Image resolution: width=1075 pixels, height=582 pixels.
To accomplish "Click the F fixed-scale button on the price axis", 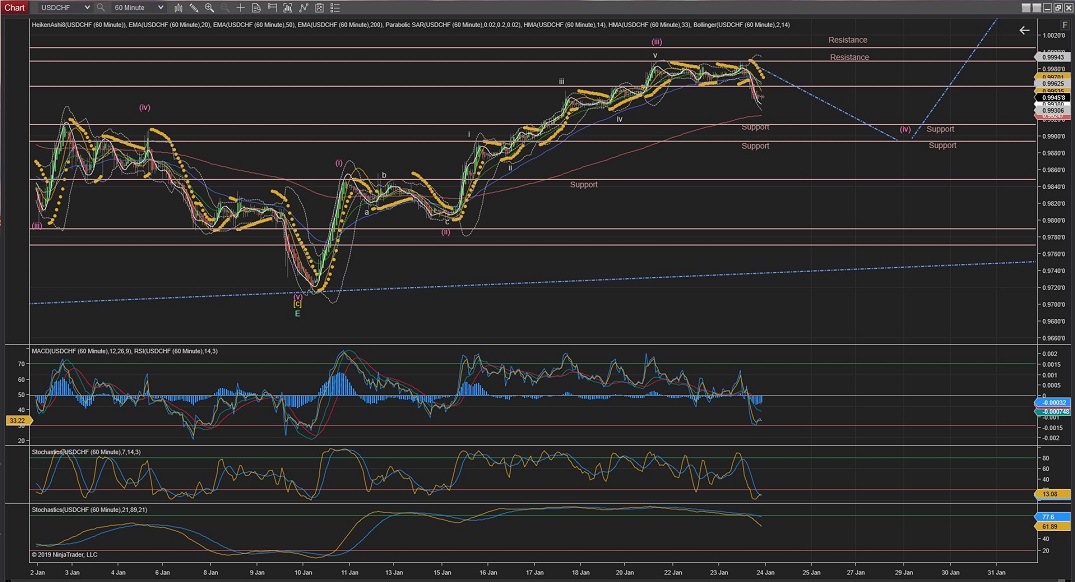I will tap(1065, 25).
